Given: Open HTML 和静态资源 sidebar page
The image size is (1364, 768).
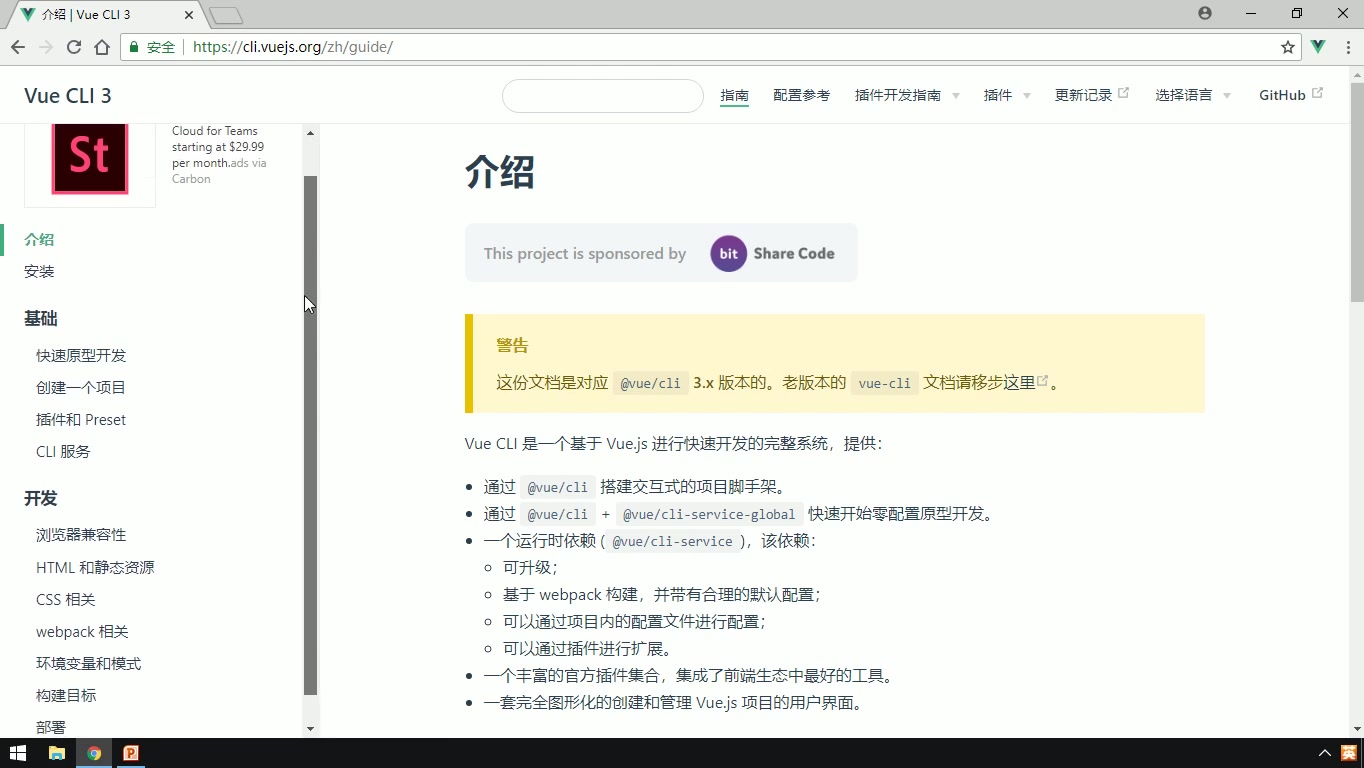Looking at the screenshot, I should coord(95,568).
